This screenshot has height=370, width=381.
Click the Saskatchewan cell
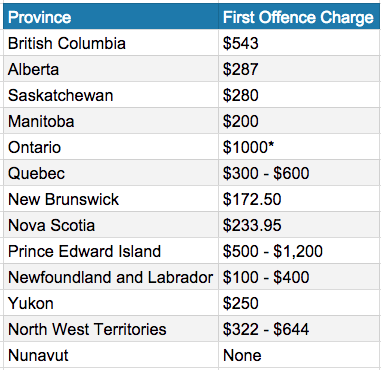coord(111,95)
